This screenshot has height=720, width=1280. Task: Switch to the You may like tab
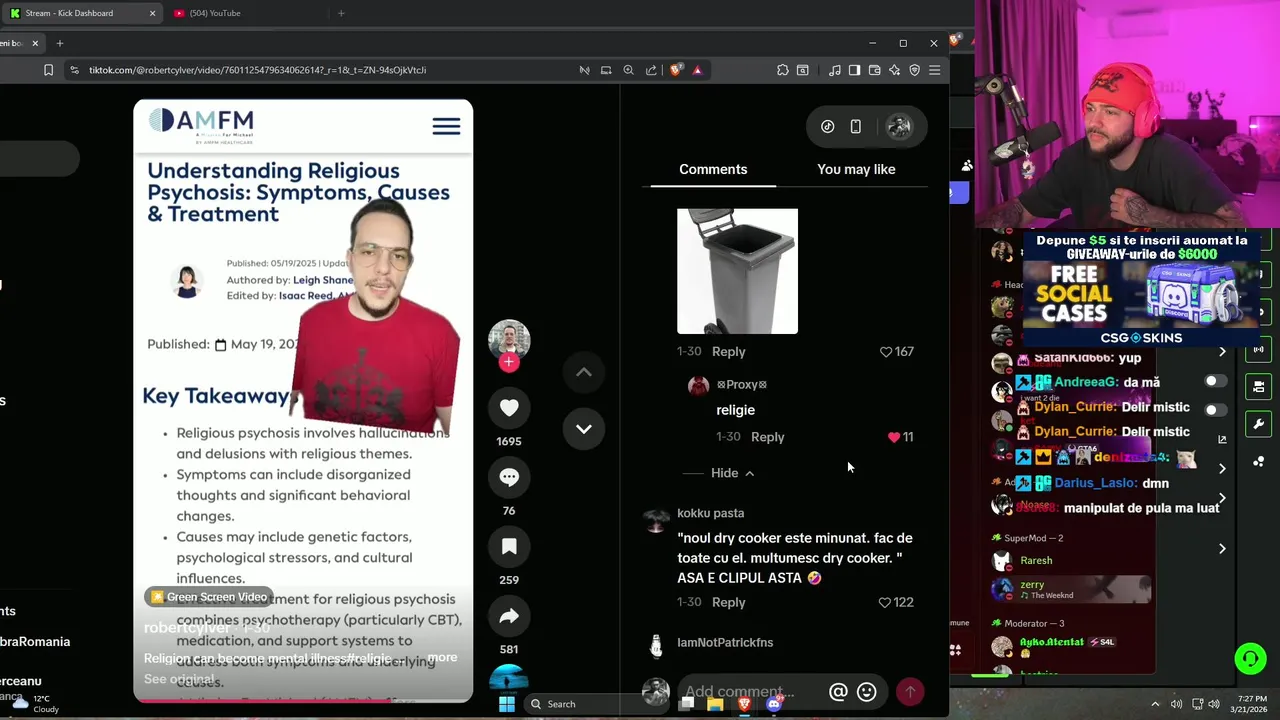coord(856,169)
